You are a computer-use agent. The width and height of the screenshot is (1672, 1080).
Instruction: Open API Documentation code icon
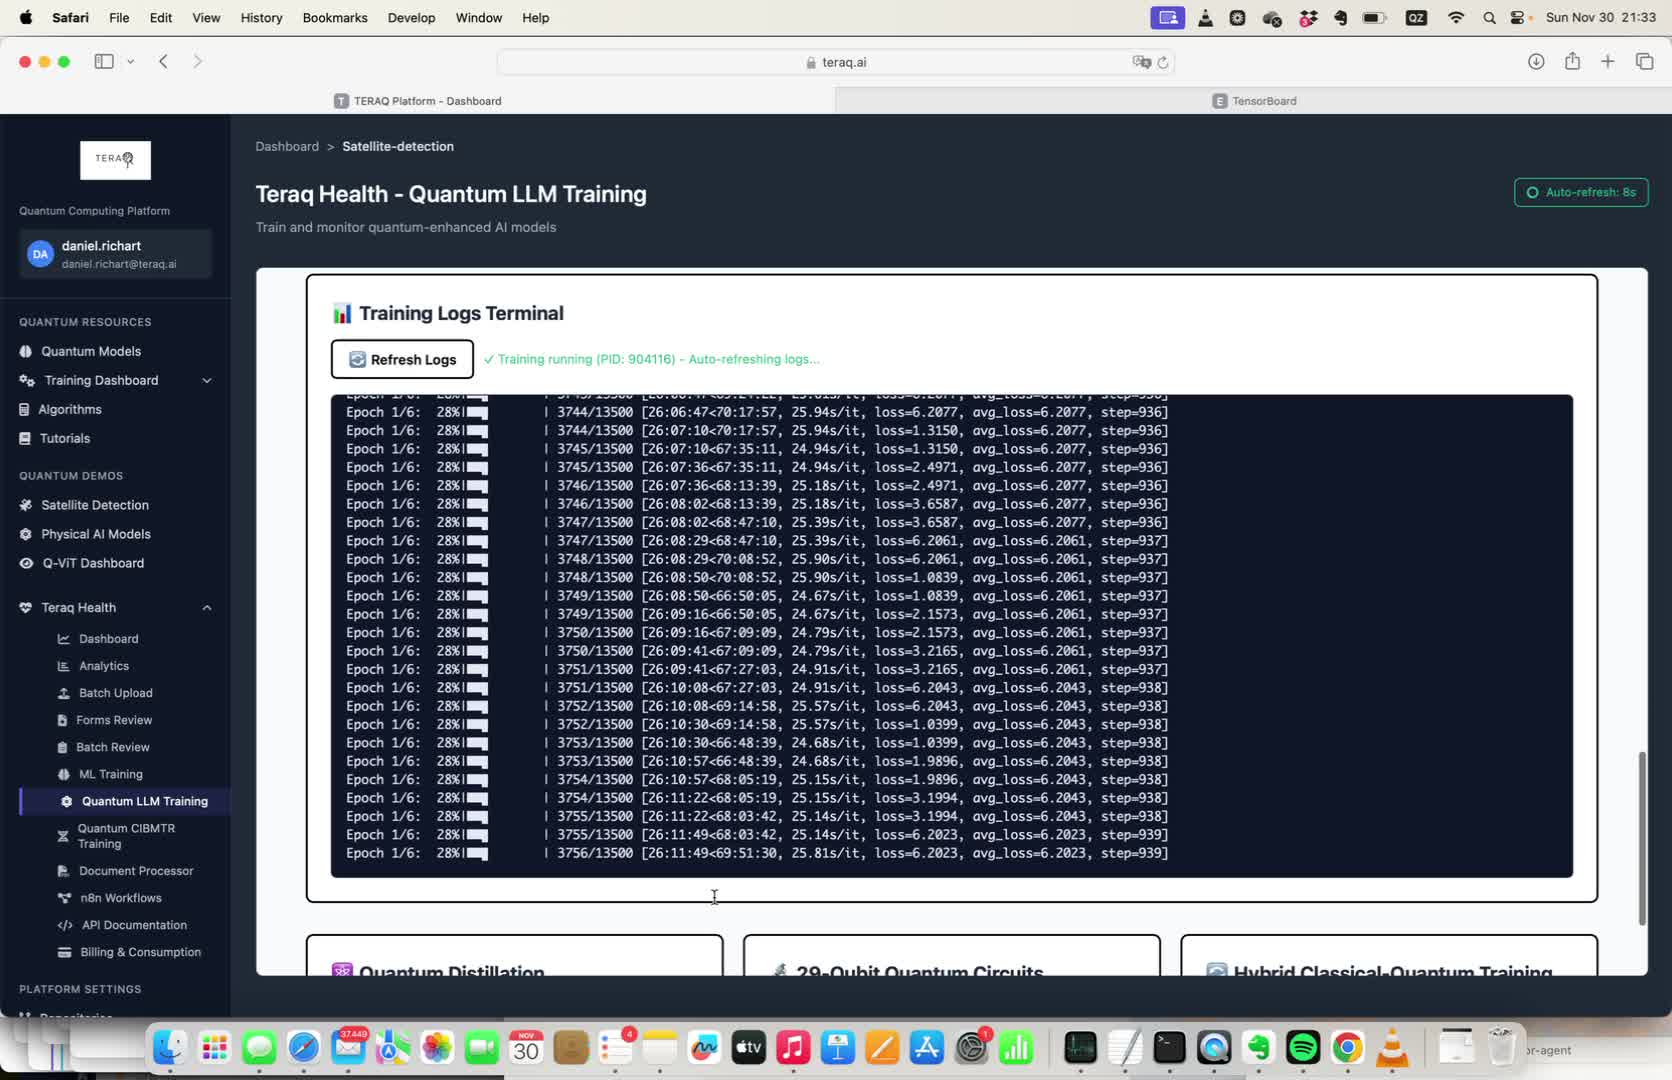point(65,926)
